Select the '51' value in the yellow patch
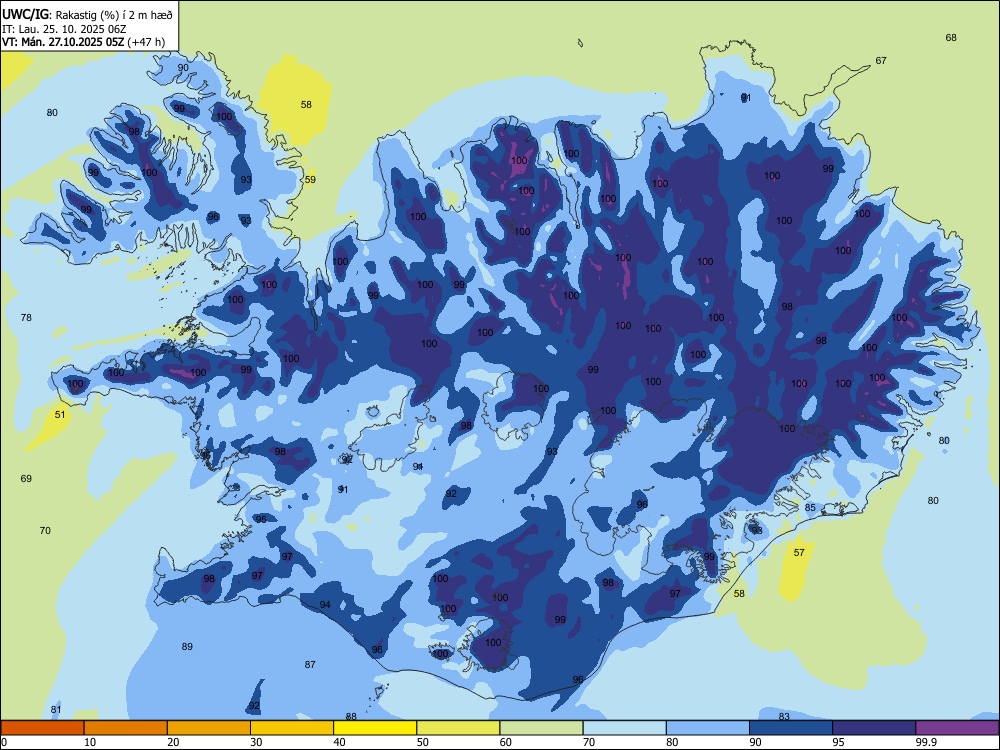The height and width of the screenshot is (750, 1000). (60, 415)
